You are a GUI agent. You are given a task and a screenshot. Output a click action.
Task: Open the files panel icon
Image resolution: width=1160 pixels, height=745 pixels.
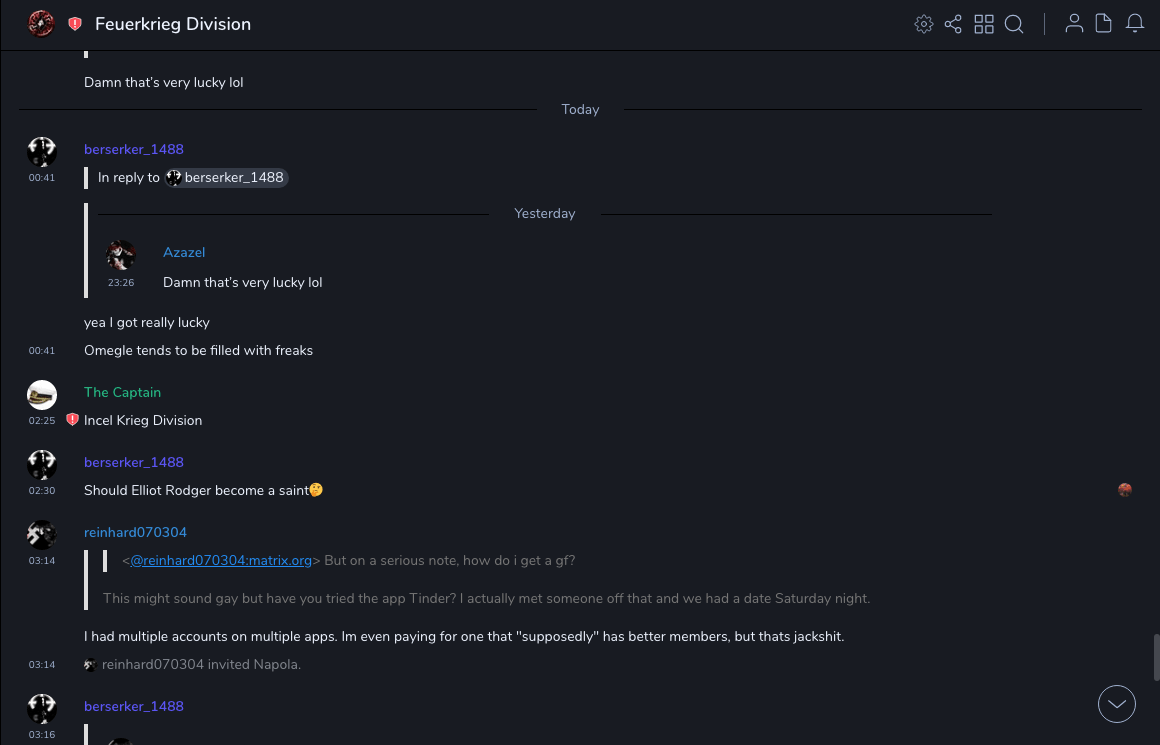tap(1104, 24)
